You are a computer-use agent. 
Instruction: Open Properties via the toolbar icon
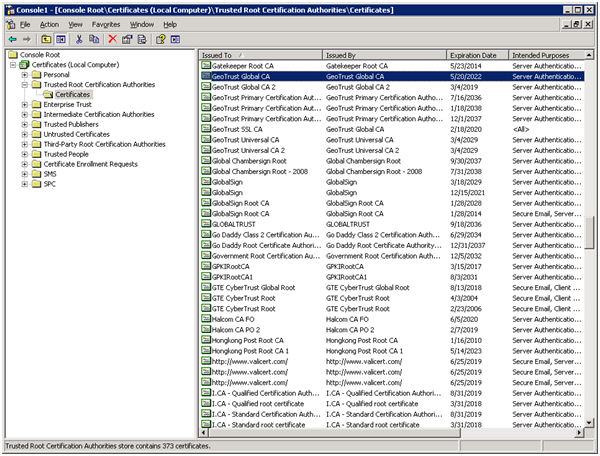point(127,39)
